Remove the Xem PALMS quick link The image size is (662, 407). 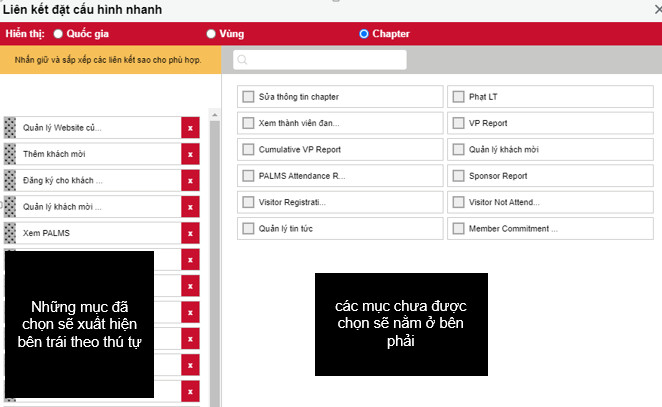[190, 233]
